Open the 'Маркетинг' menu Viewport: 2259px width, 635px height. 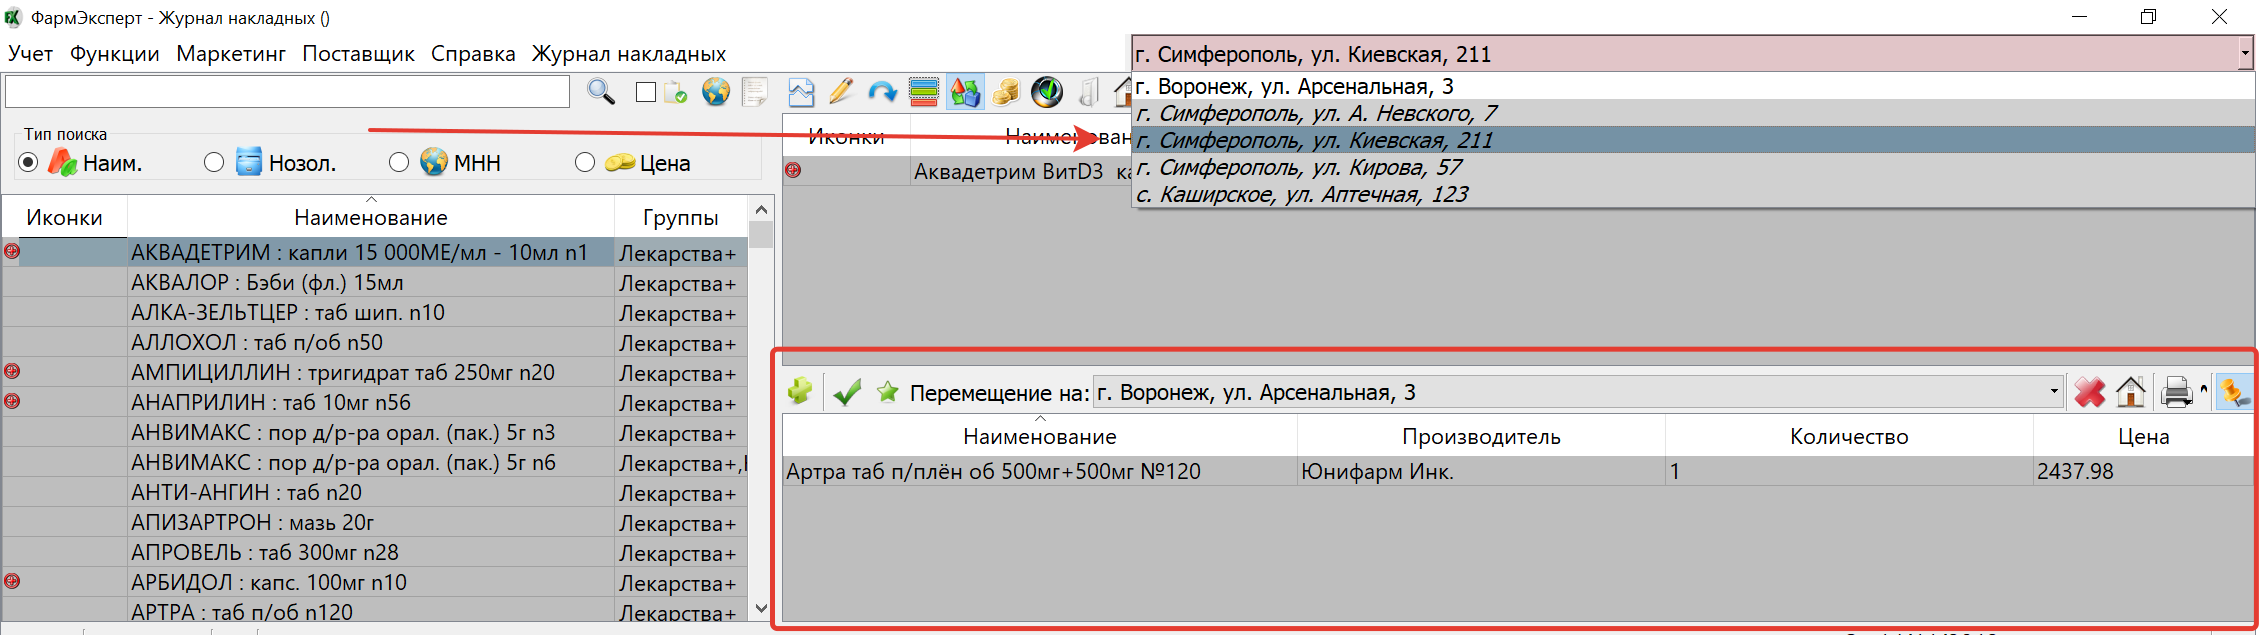coord(231,54)
